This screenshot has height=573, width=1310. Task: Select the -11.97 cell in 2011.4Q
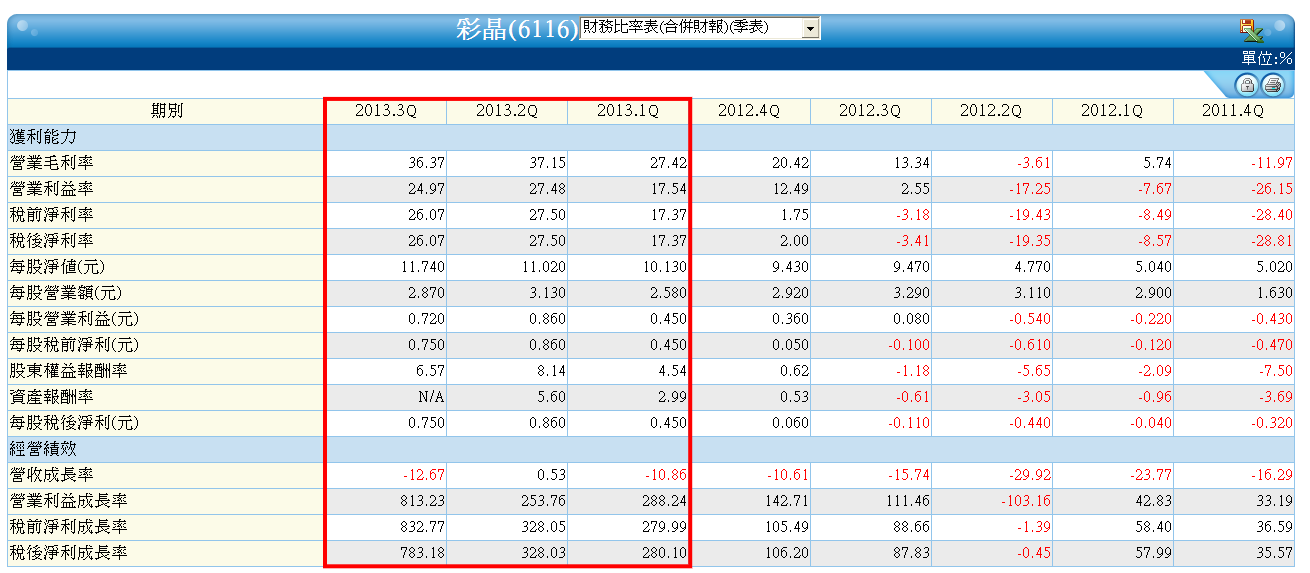tap(1271, 163)
